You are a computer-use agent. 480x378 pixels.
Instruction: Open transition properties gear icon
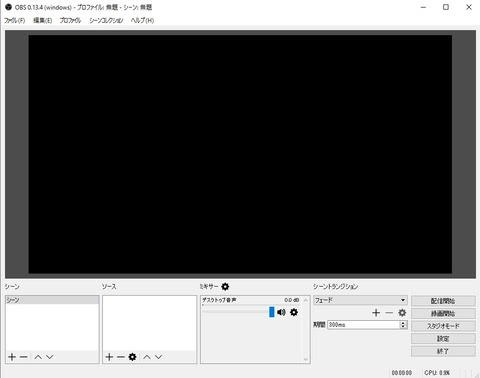click(402, 313)
